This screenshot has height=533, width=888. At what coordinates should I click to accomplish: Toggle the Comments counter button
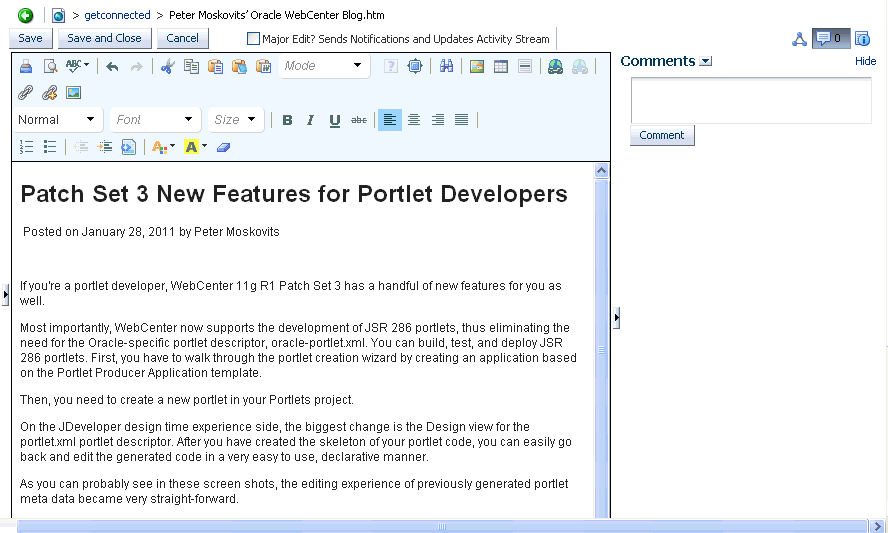point(831,39)
